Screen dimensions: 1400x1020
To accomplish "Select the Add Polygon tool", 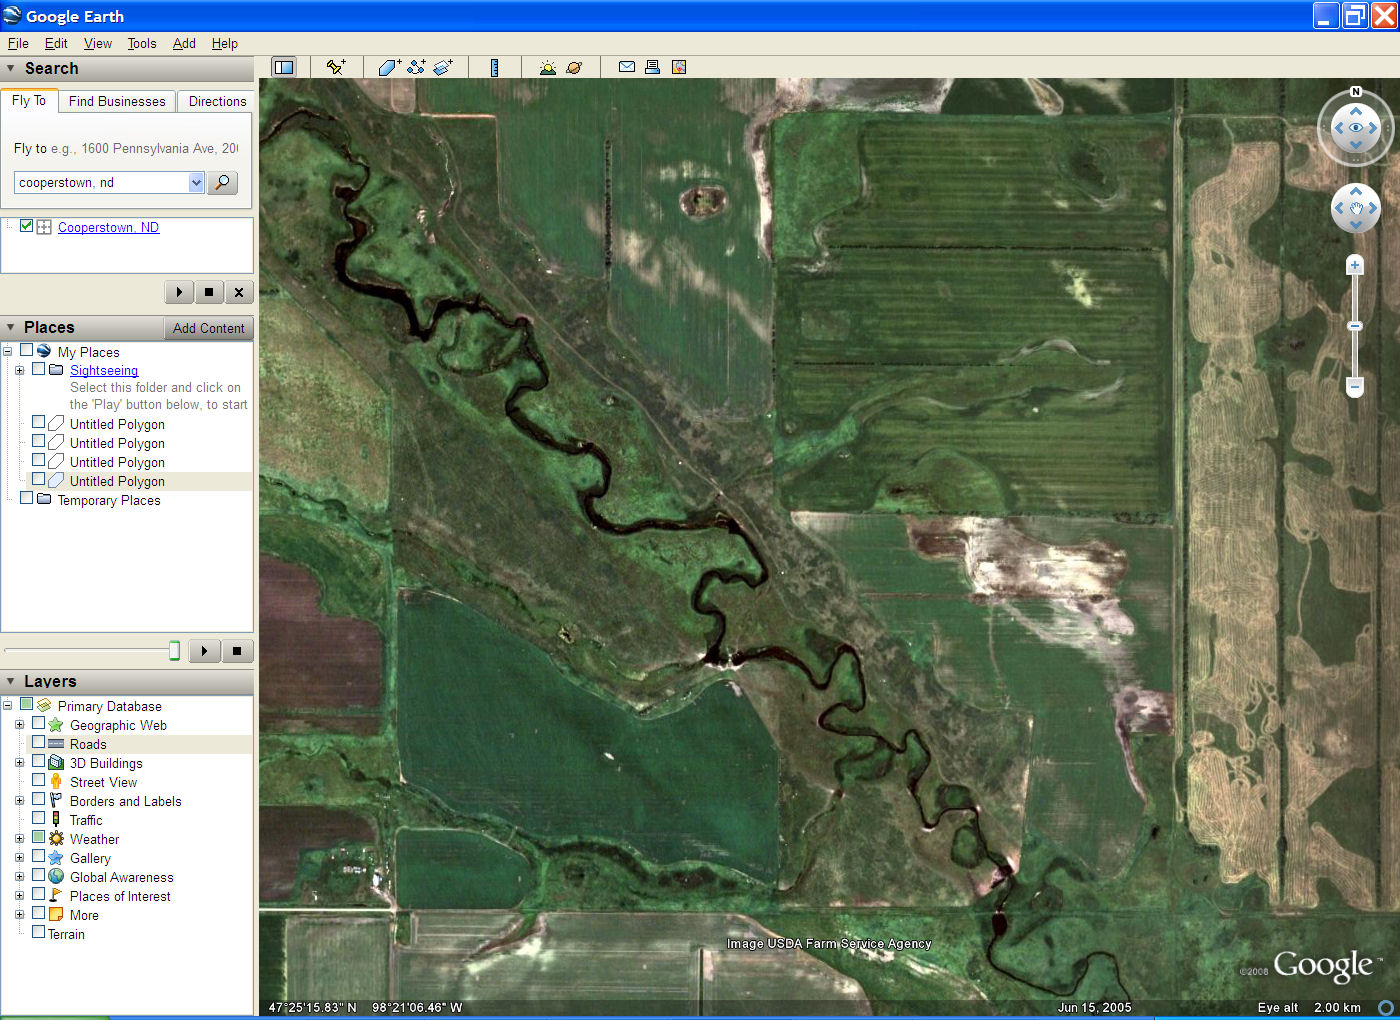I will tap(389, 67).
